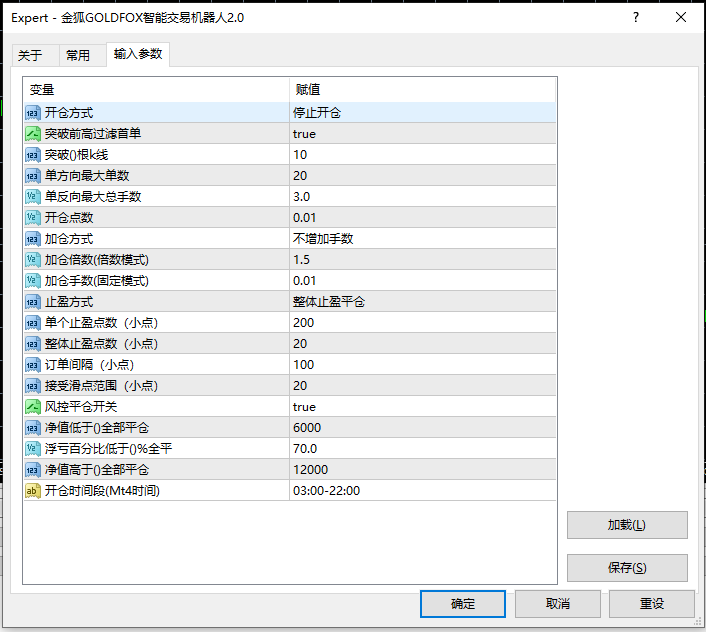Click the integer icon beside 加仓方式
This screenshot has width=706, height=632.
pos(33,239)
